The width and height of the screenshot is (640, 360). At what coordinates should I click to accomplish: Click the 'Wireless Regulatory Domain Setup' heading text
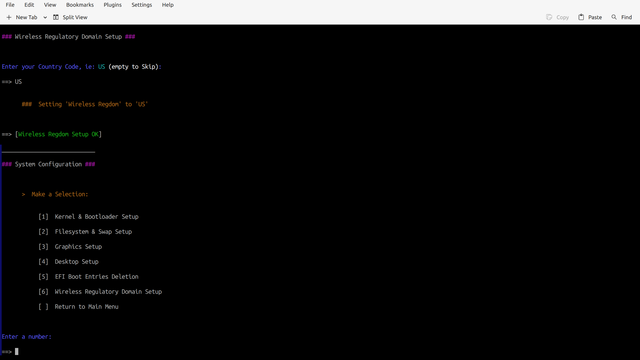click(68, 37)
